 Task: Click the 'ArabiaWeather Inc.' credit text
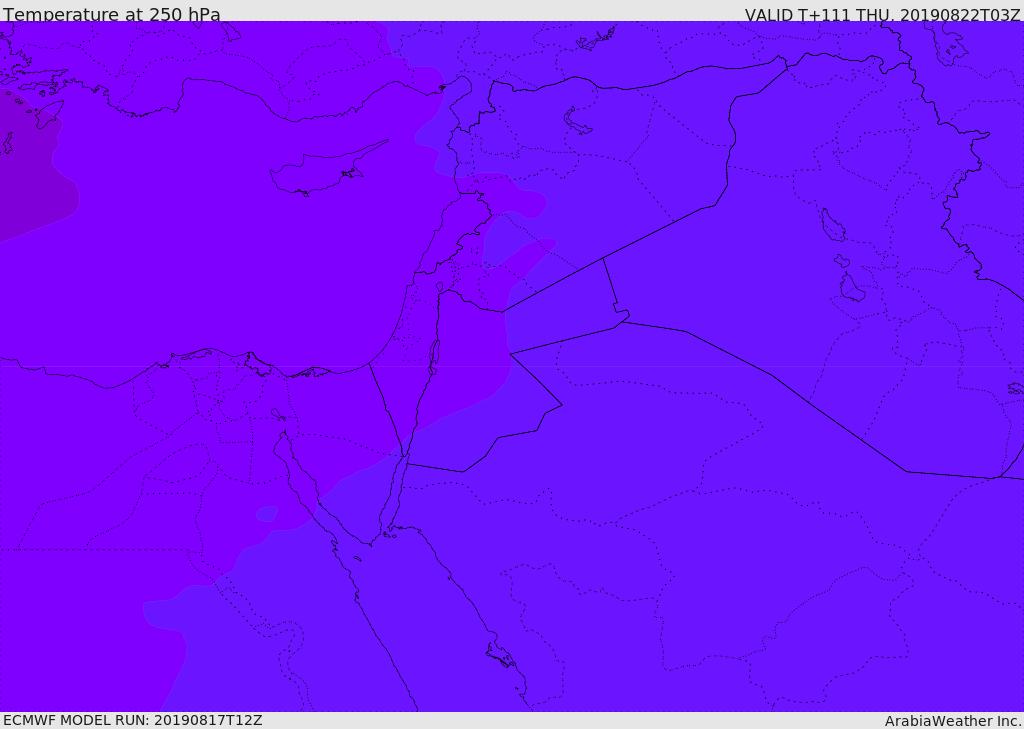click(x=953, y=721)
